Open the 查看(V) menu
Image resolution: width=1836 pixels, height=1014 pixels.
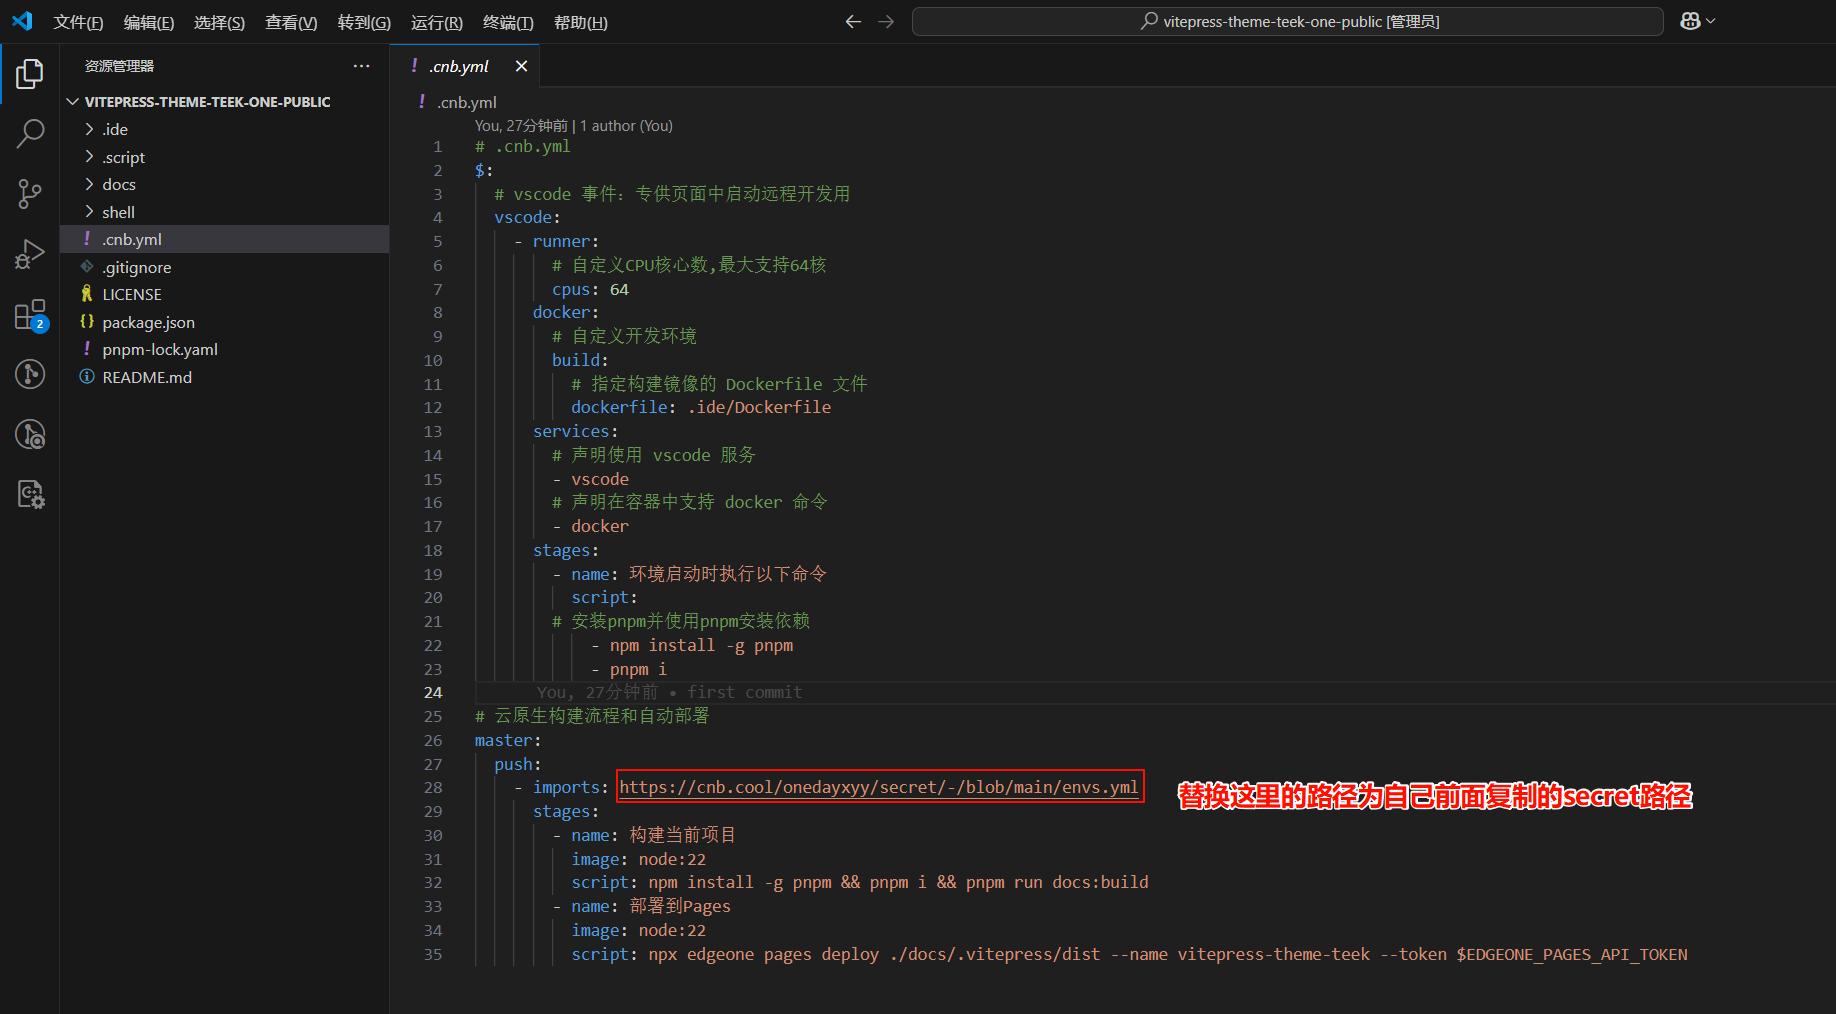291,22
